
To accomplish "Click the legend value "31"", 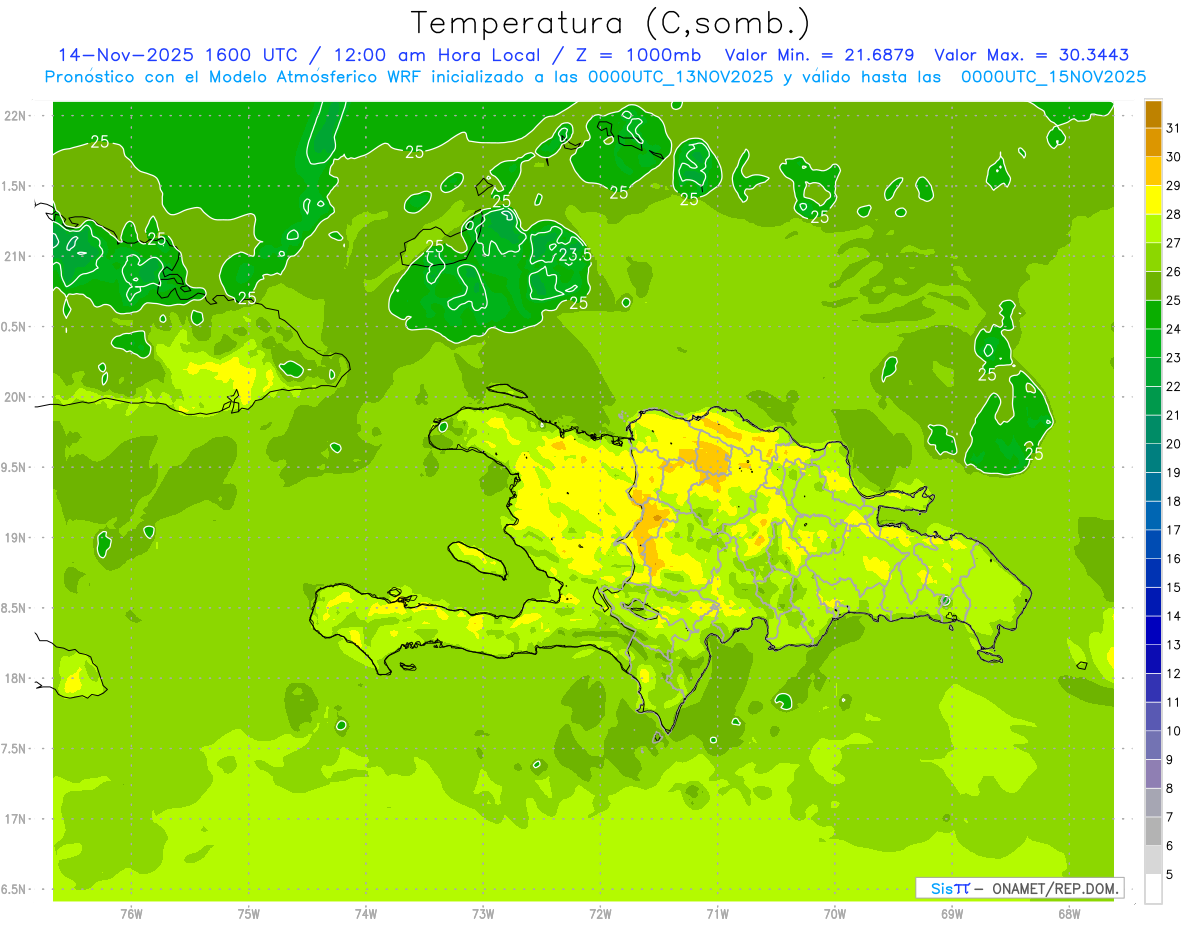I will click(x=1174, y=128).
